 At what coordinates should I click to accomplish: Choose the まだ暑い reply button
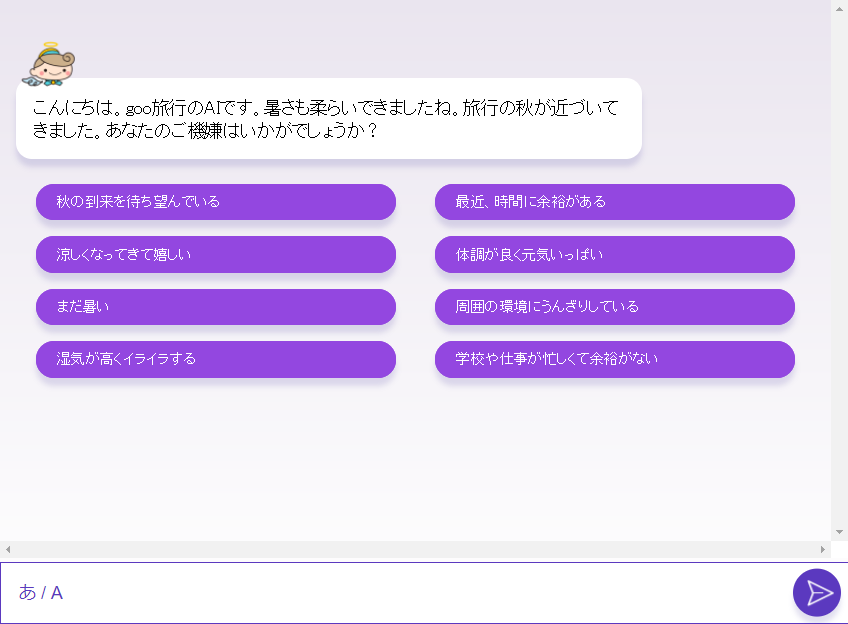[x=215, y=307]
